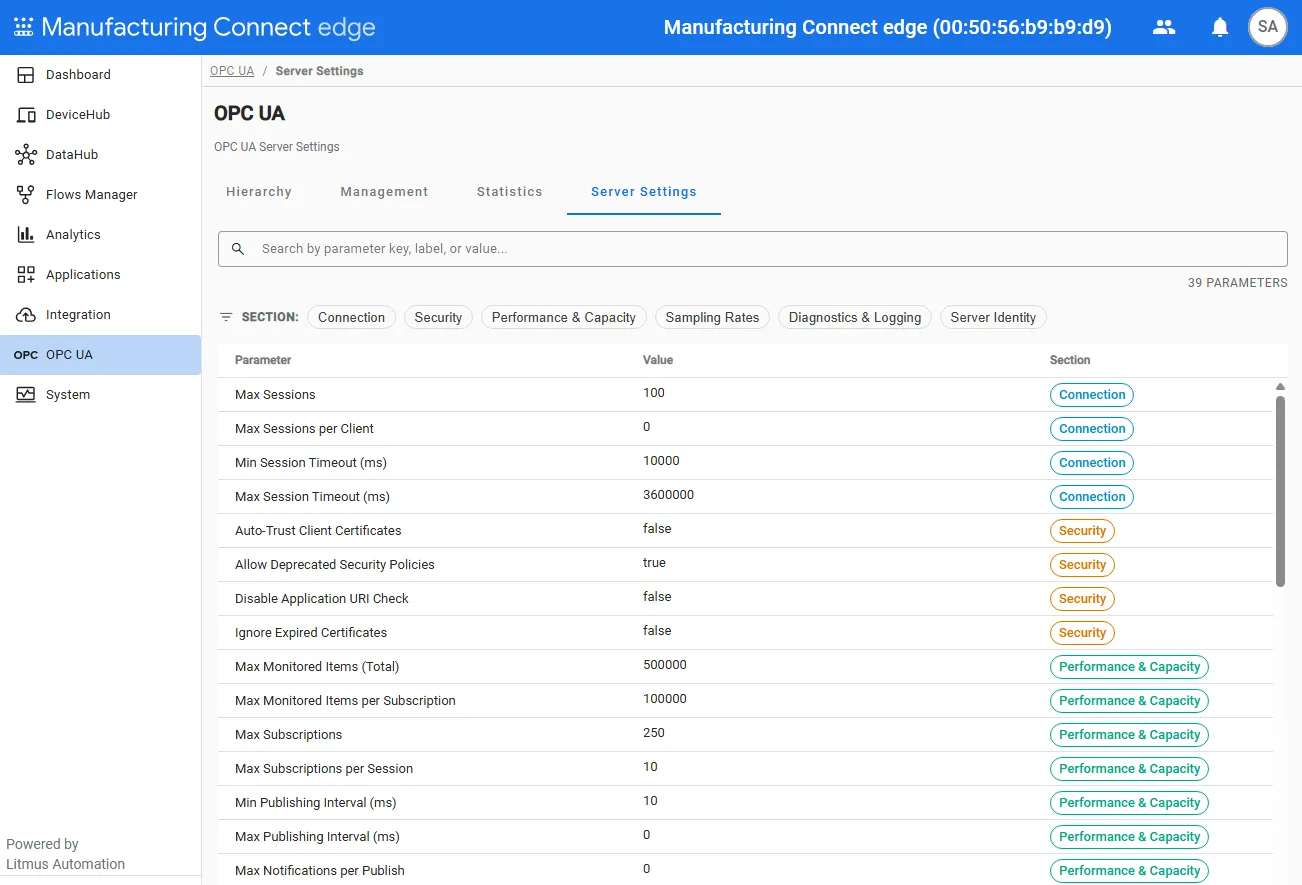Click the Applications grid icon
The height and width of the screenshot is (885, 1302).
26,275
